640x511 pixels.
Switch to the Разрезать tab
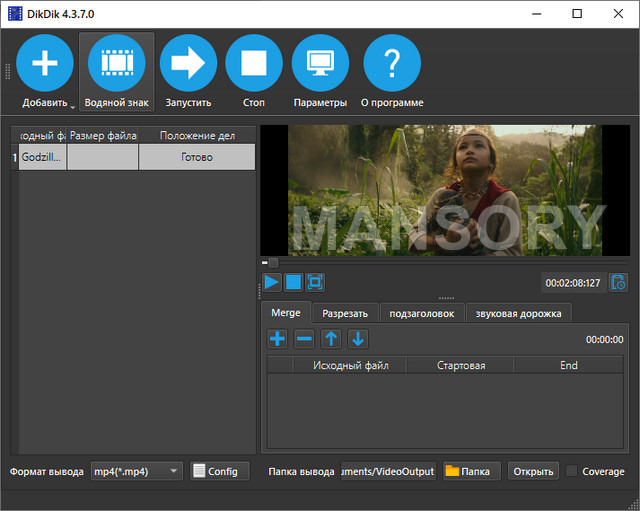(345, 313)
